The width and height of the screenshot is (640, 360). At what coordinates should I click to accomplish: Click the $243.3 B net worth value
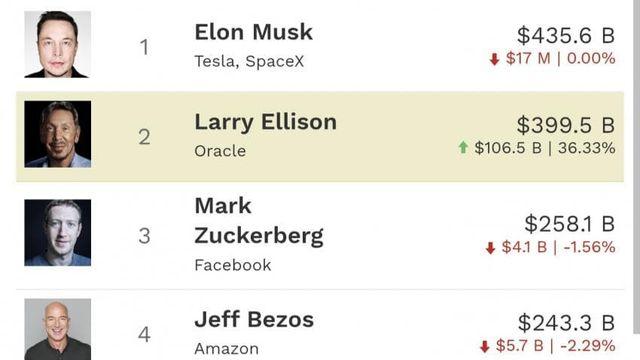(x=567, y=323)
